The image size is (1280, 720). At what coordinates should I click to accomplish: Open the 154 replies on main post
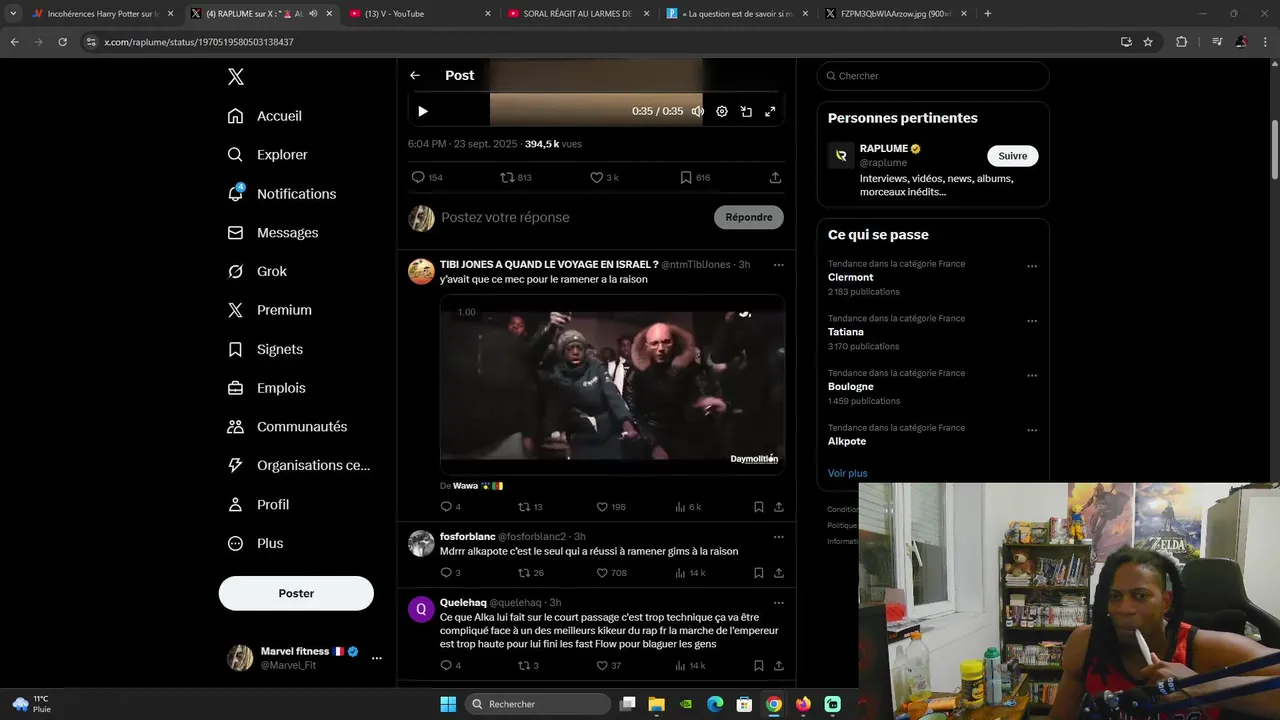tap(427, 177)
